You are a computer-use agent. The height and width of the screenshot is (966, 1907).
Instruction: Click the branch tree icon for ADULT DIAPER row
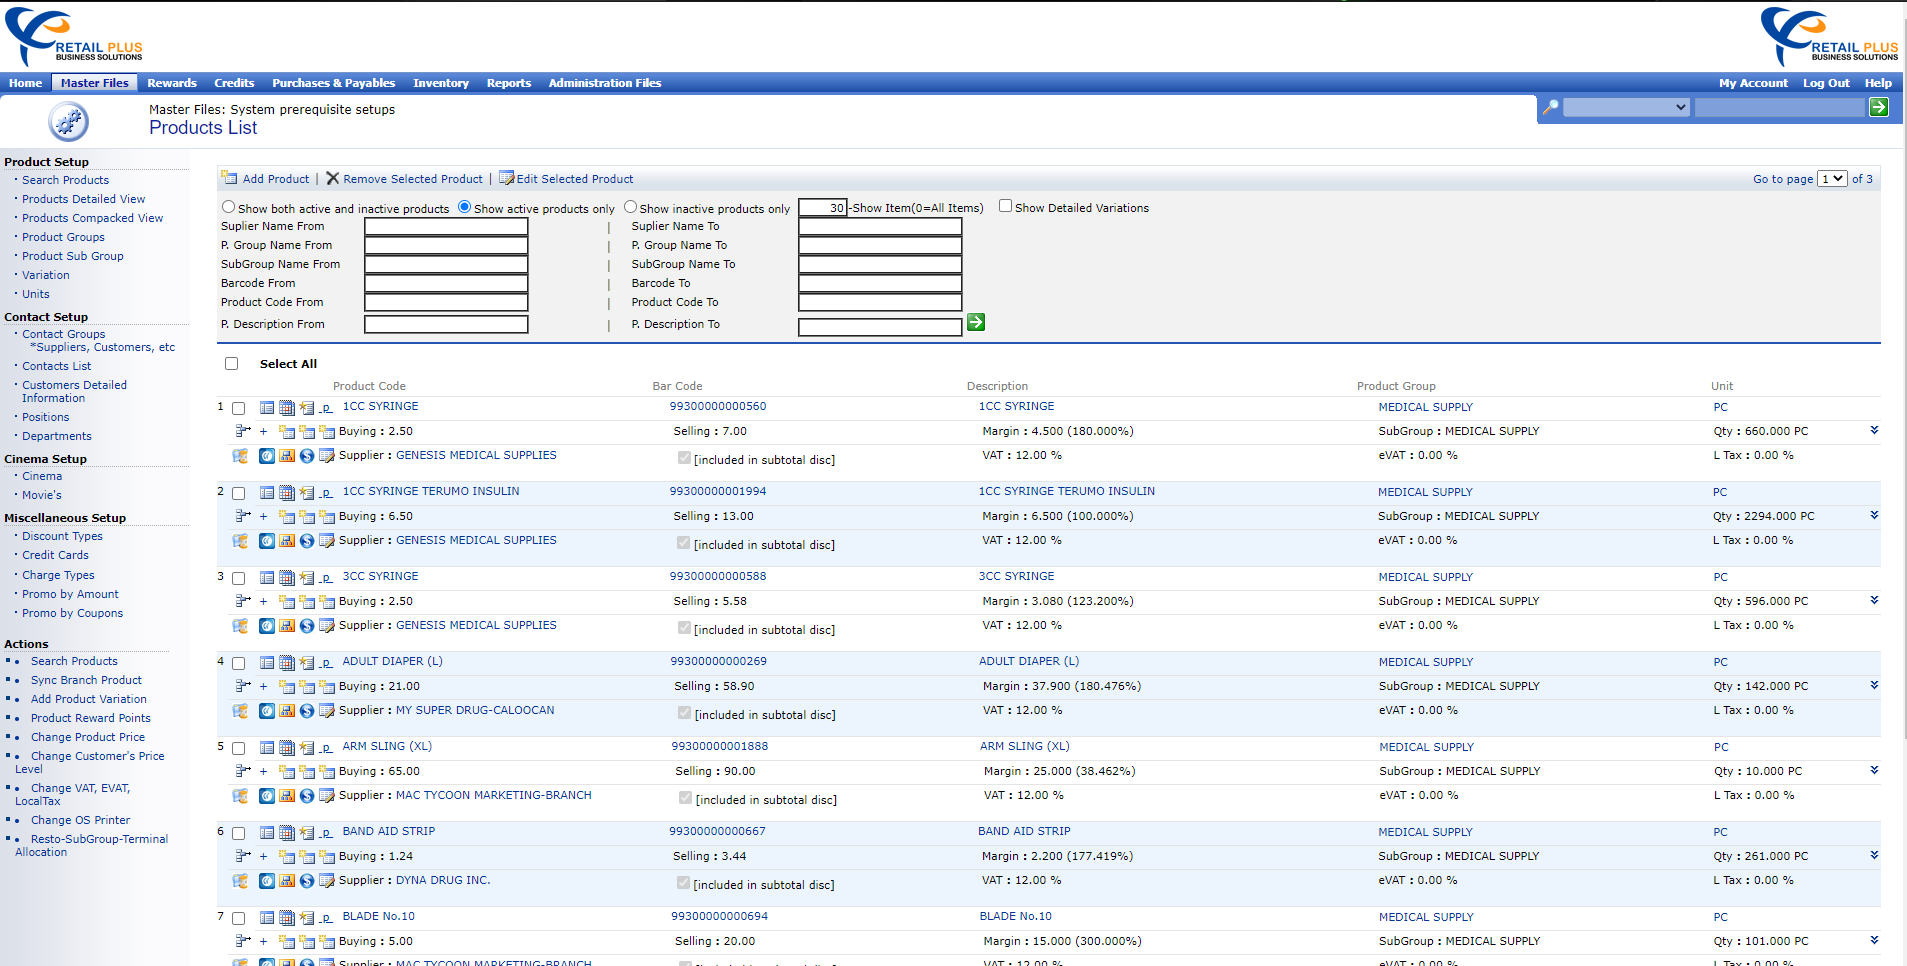click(241, 686)
